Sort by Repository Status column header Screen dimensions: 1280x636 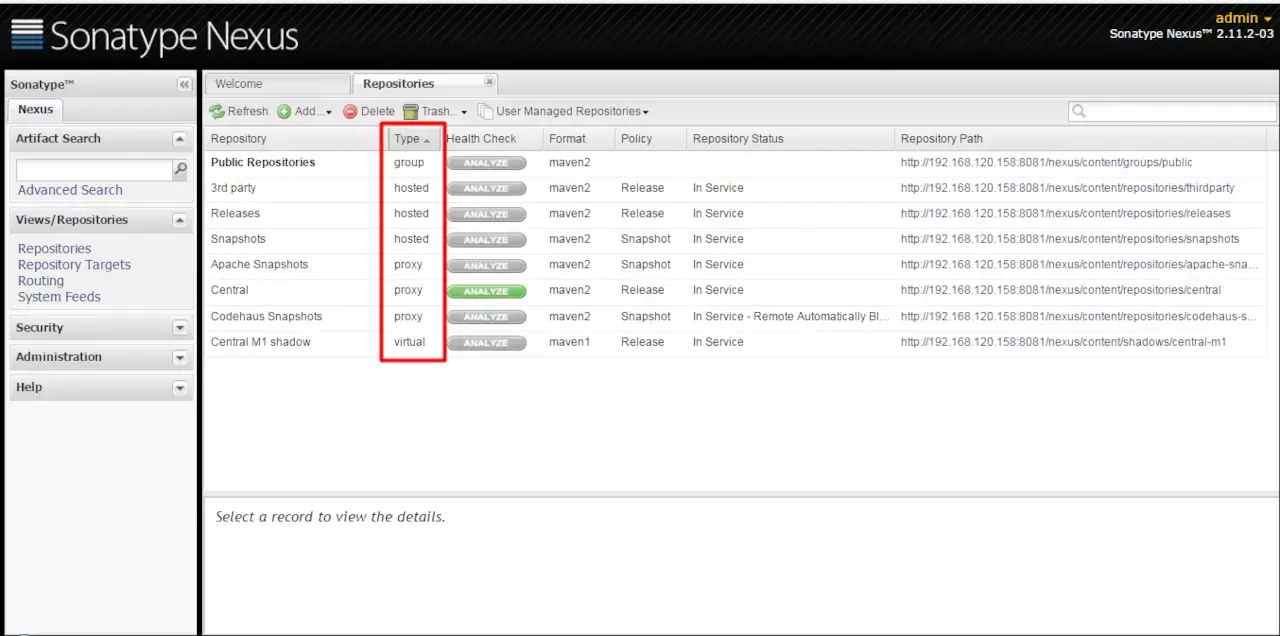pyautogui.click(x=790, y=139)
